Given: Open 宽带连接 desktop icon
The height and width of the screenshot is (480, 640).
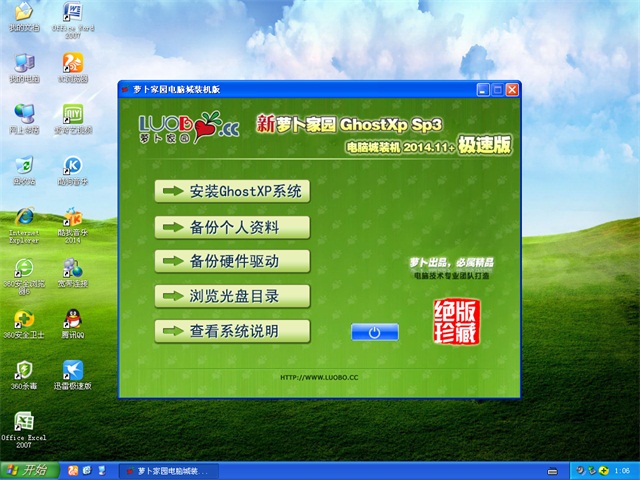Looking at the screenshot, I should 72,268.
